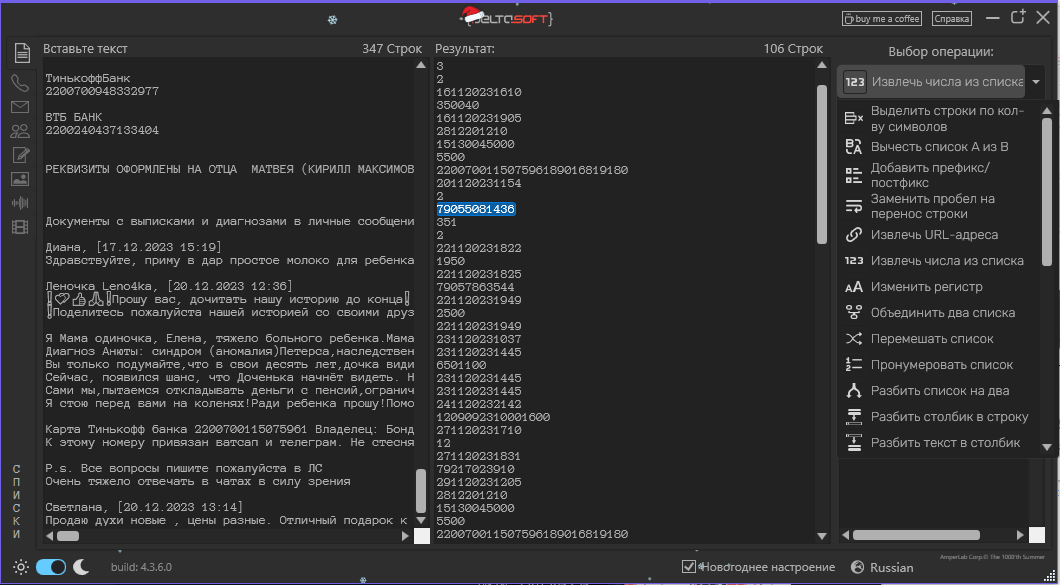Click the СПИСКИ vertical label in sidebar
The height and width of the screenshot is (585, 1060).
pyautogui.click(x=16, y=502)
